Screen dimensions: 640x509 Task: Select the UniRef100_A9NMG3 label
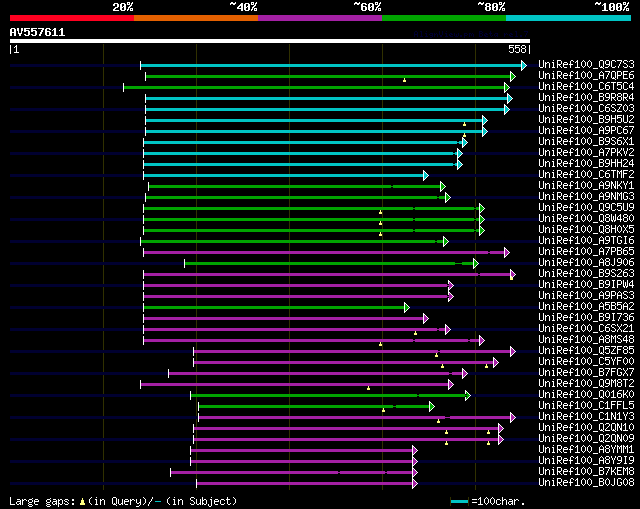(586, 197)
